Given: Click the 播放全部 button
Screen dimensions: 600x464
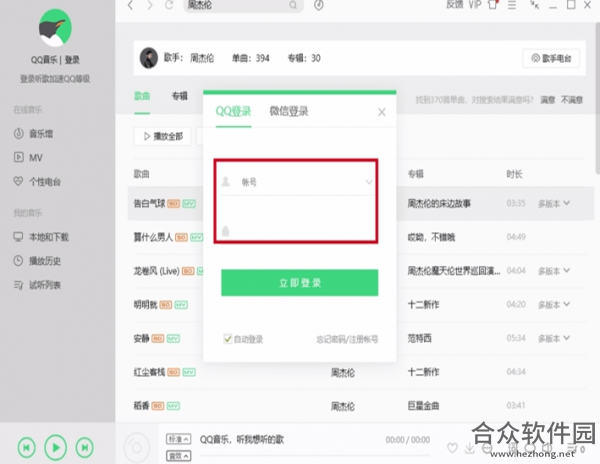Looking at the screenshot, I should [x=163, y=136].
